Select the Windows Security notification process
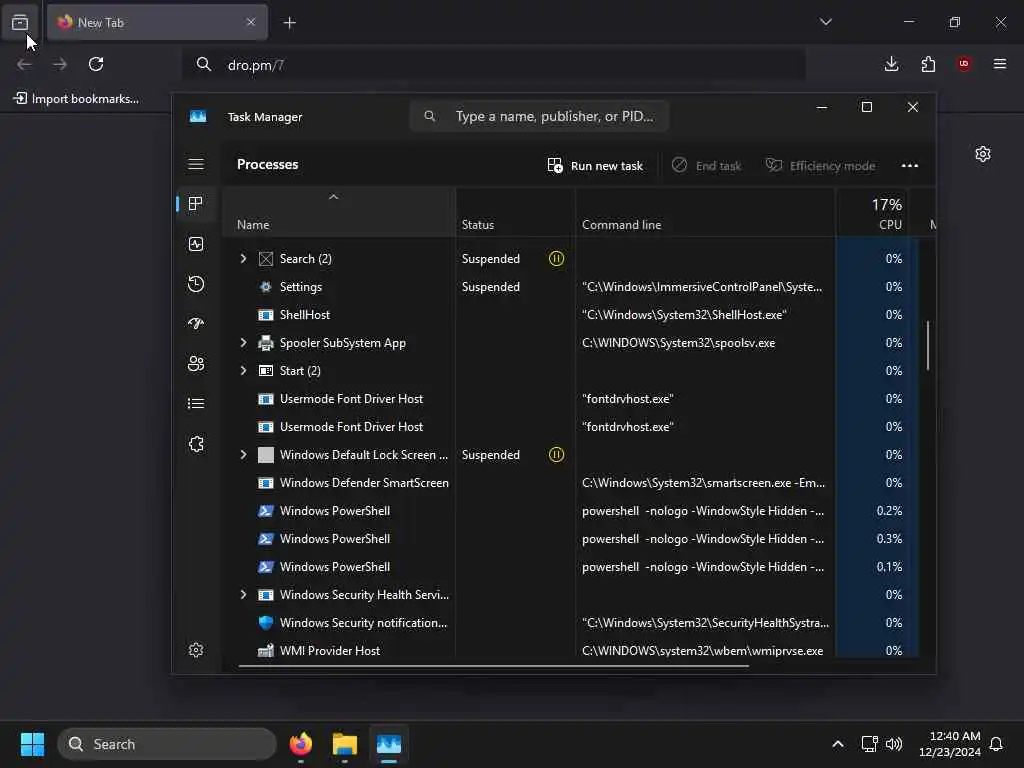 tap(571, 623)
